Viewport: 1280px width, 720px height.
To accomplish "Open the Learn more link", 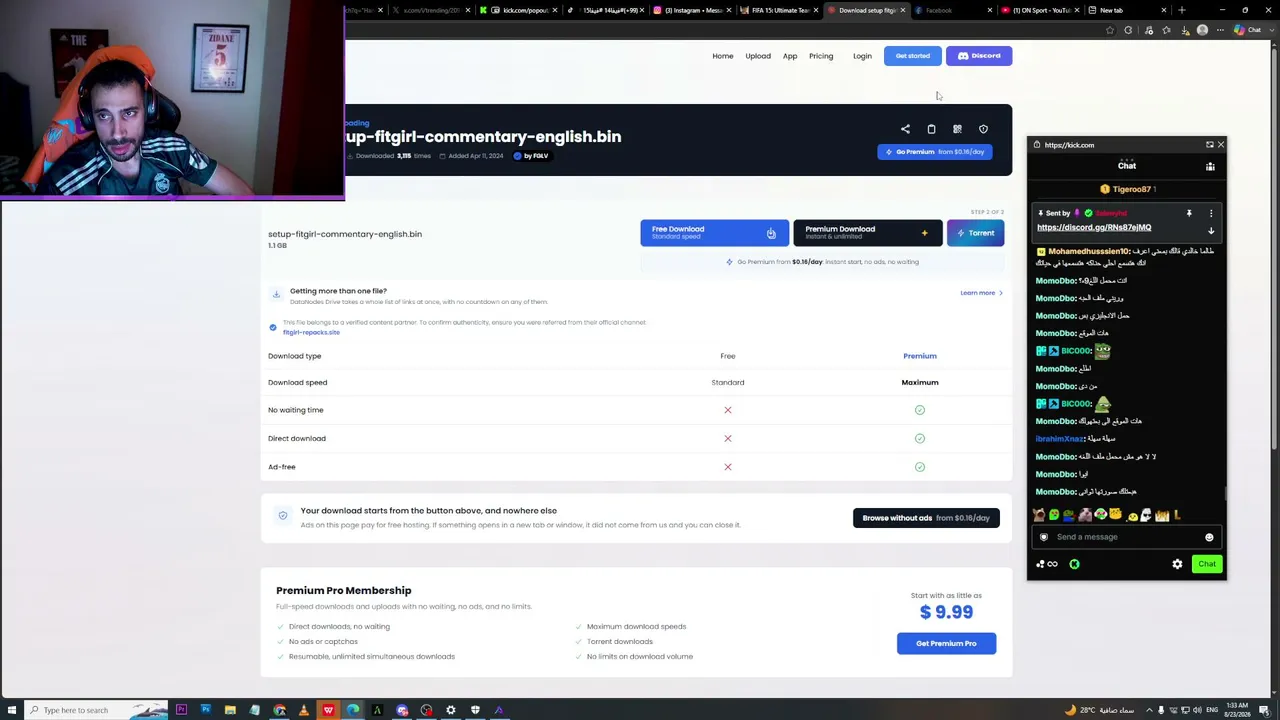I will click(981, 293).
